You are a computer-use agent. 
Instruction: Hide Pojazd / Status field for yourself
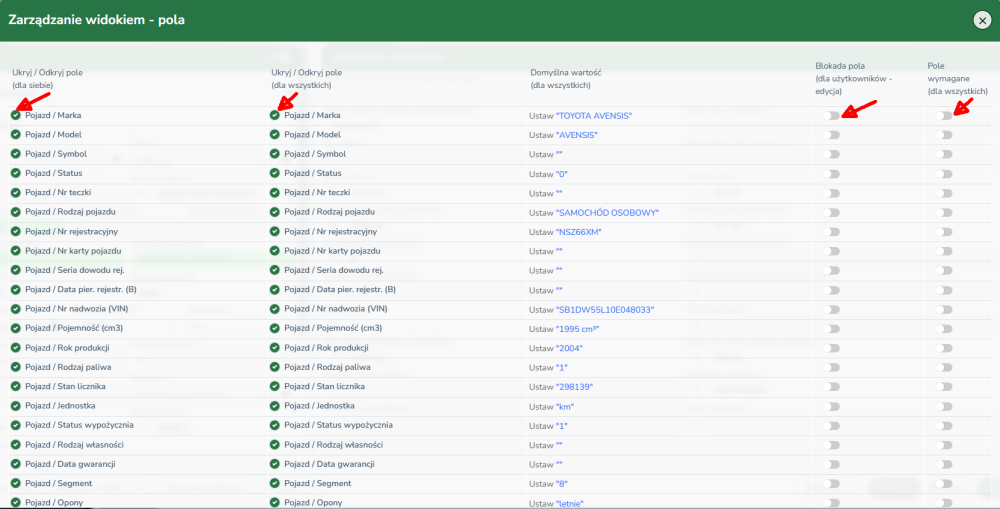15,173
